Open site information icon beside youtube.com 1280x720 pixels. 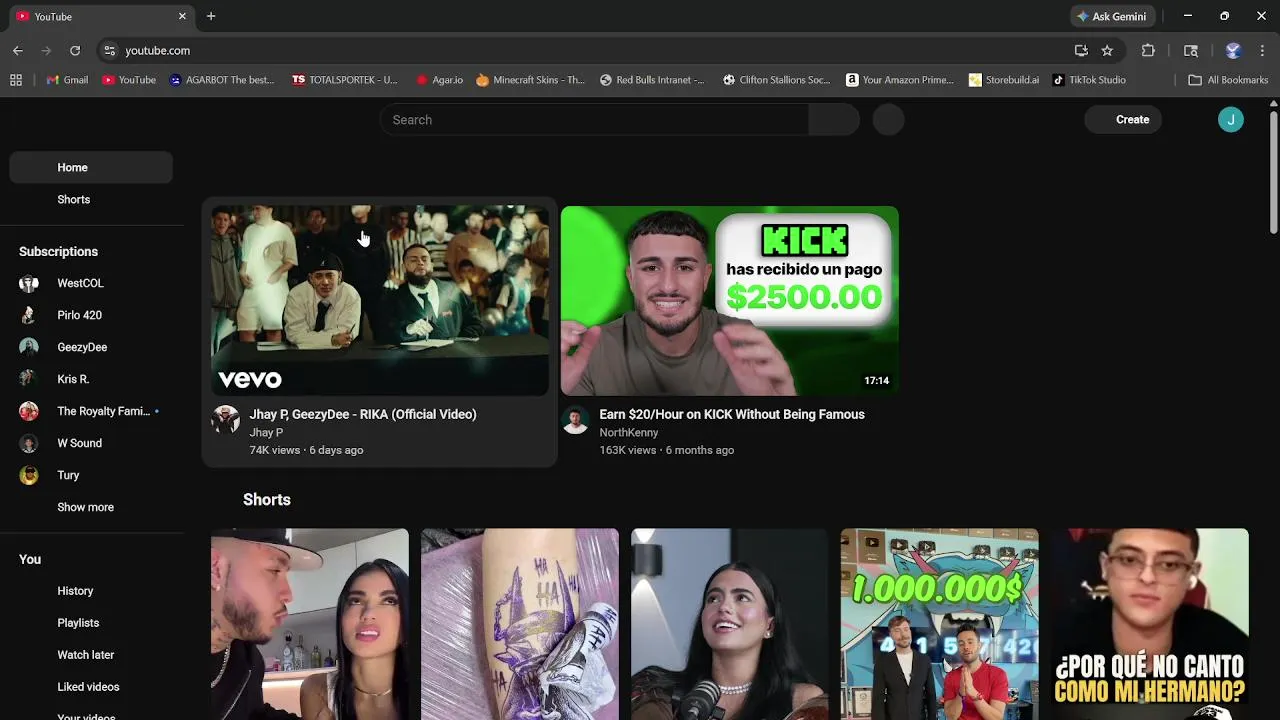pos(109,50)
